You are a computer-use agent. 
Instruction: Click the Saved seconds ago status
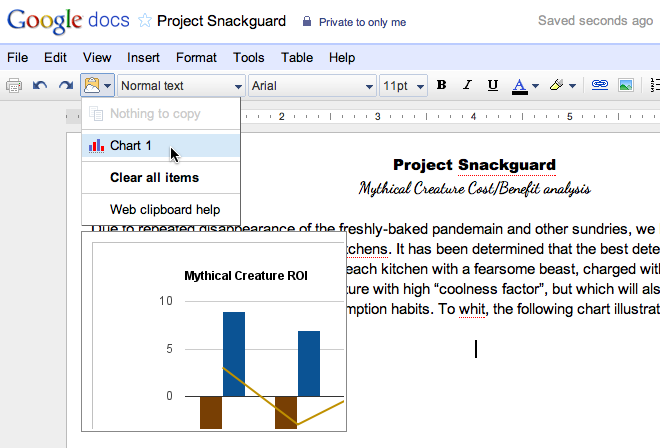click(595, 21)
